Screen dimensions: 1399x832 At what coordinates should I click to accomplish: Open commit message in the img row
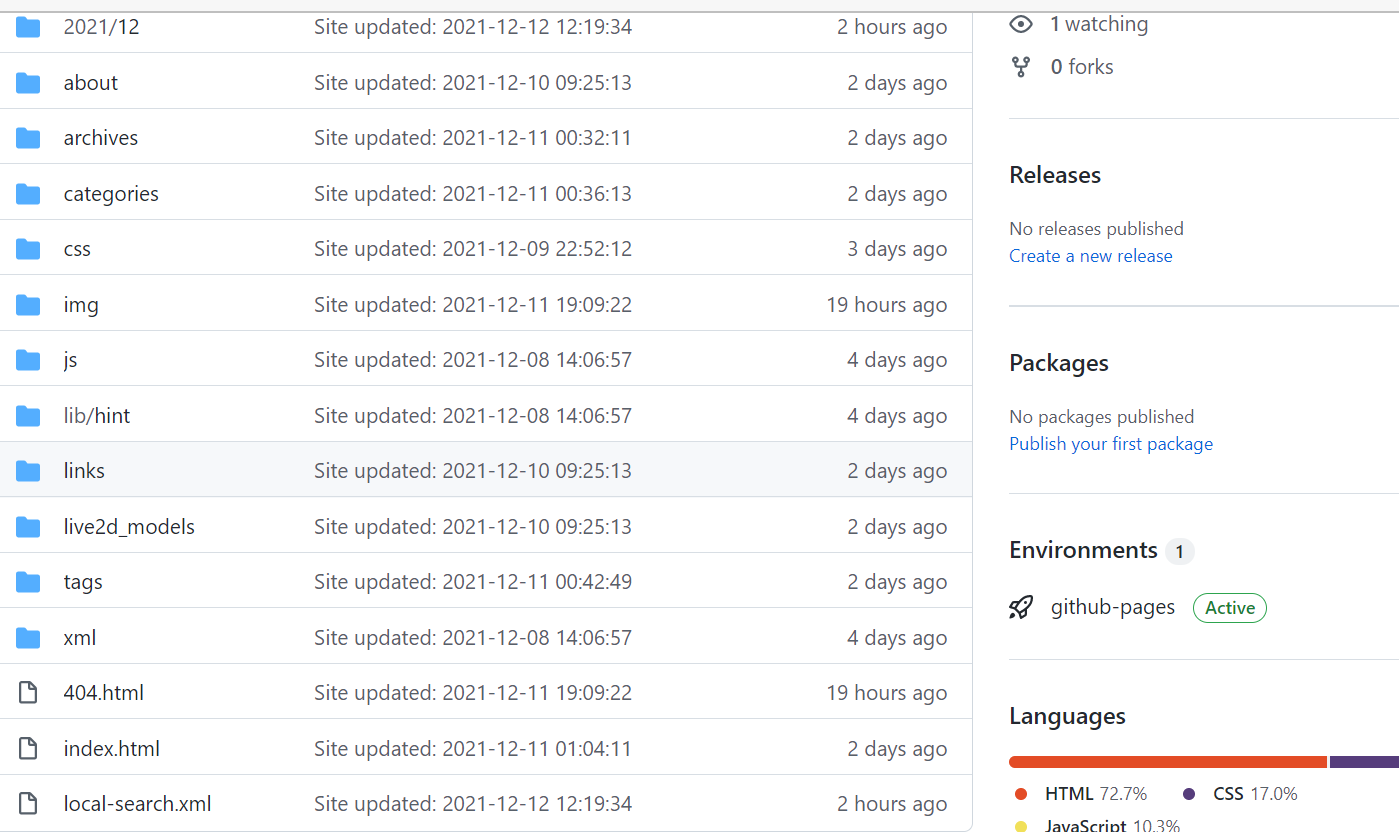[x=473, y=305]
